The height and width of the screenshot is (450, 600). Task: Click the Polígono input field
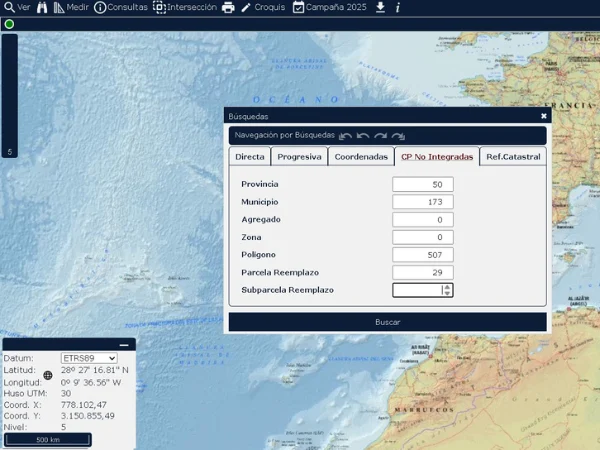[x=422, y=255]
